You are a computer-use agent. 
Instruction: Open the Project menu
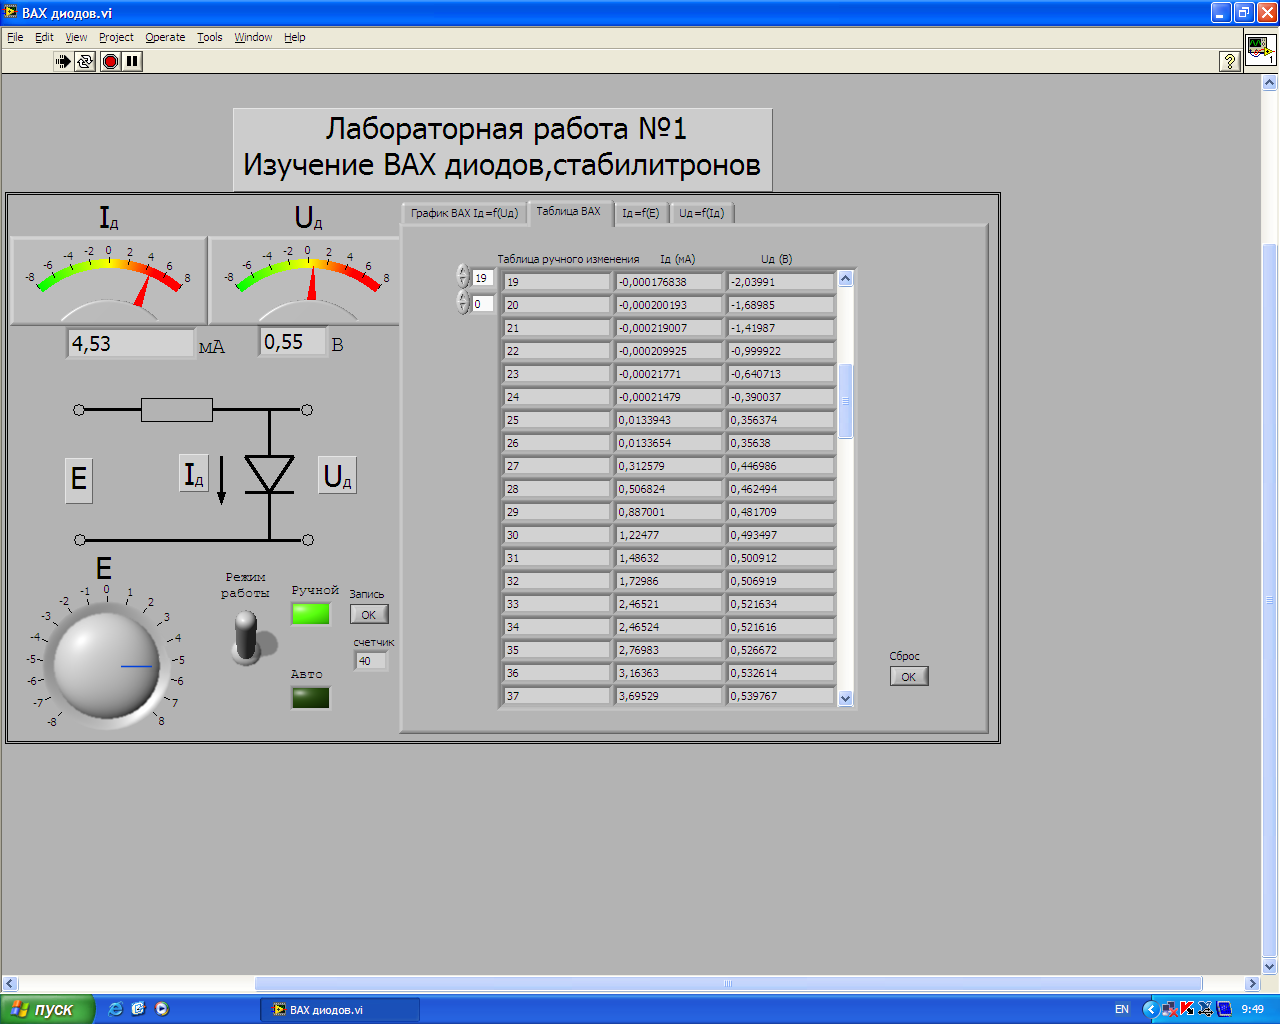pyautogui.click(x=116, y=37)
